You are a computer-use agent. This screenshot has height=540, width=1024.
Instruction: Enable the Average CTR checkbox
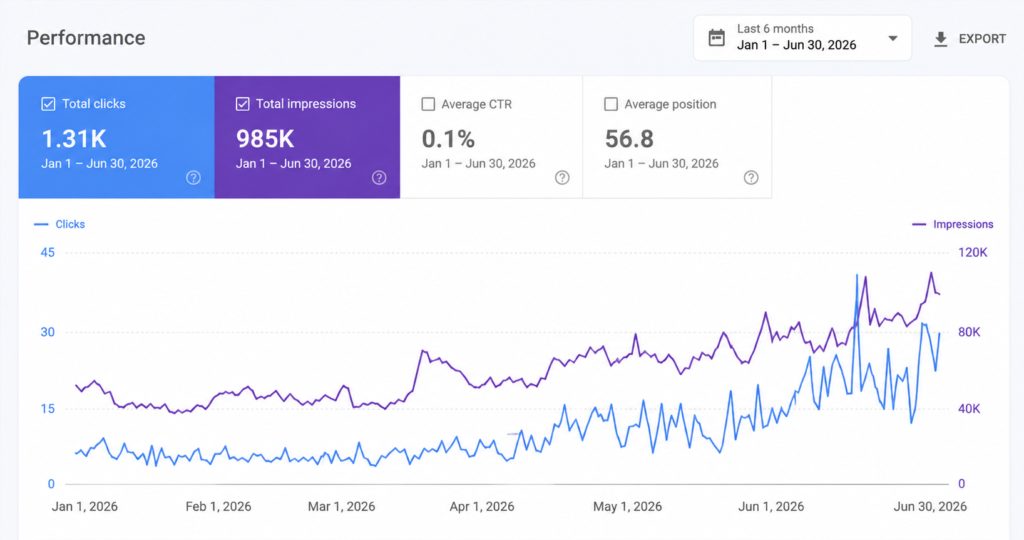(x=428, y=104)
